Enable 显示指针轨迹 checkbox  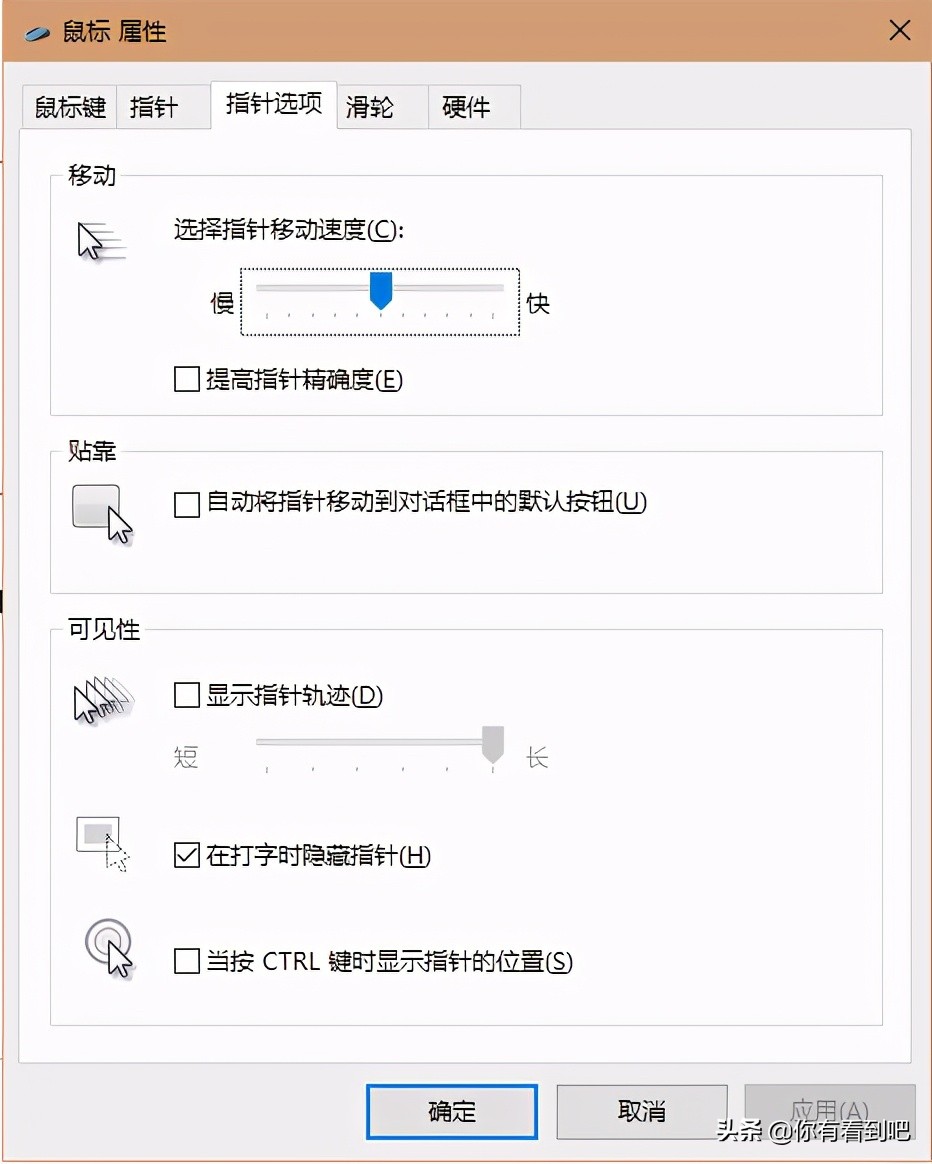(186, 696)
